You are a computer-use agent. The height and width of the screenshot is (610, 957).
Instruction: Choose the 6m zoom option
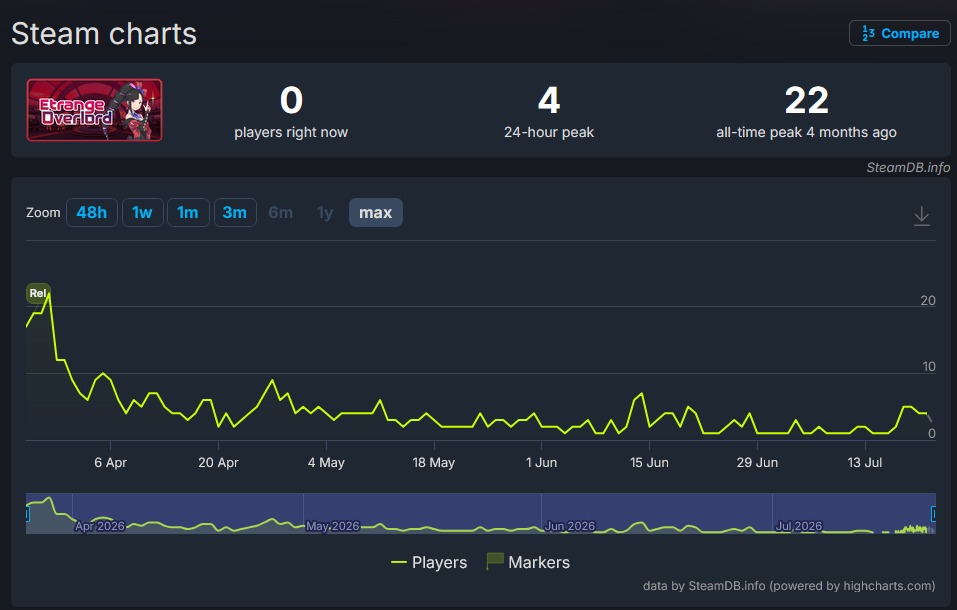(x=281, y=212)
